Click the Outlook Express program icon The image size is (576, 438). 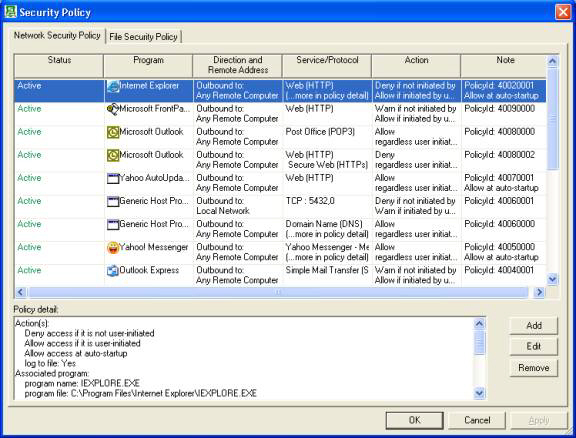pyautogui.click(x=113, y=271)
